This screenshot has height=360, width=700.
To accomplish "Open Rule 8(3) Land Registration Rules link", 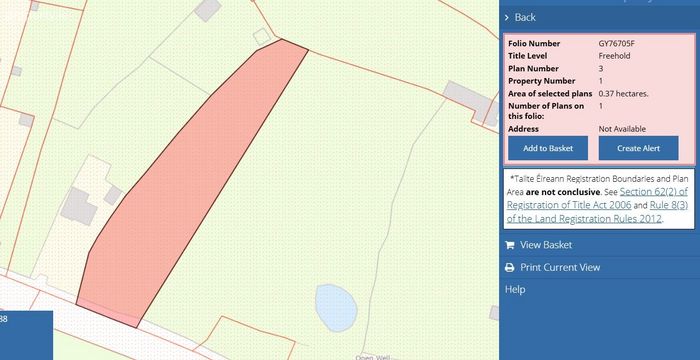I will point(596,212).
